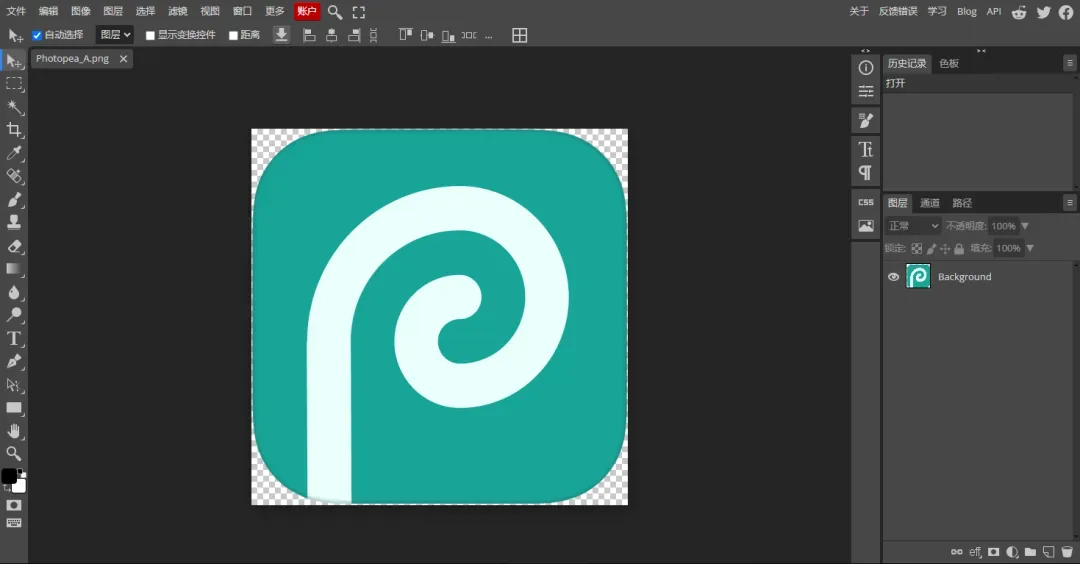Switch to the 色板 tab
This screenshot has height=564, width=1080.
point(949,63)
